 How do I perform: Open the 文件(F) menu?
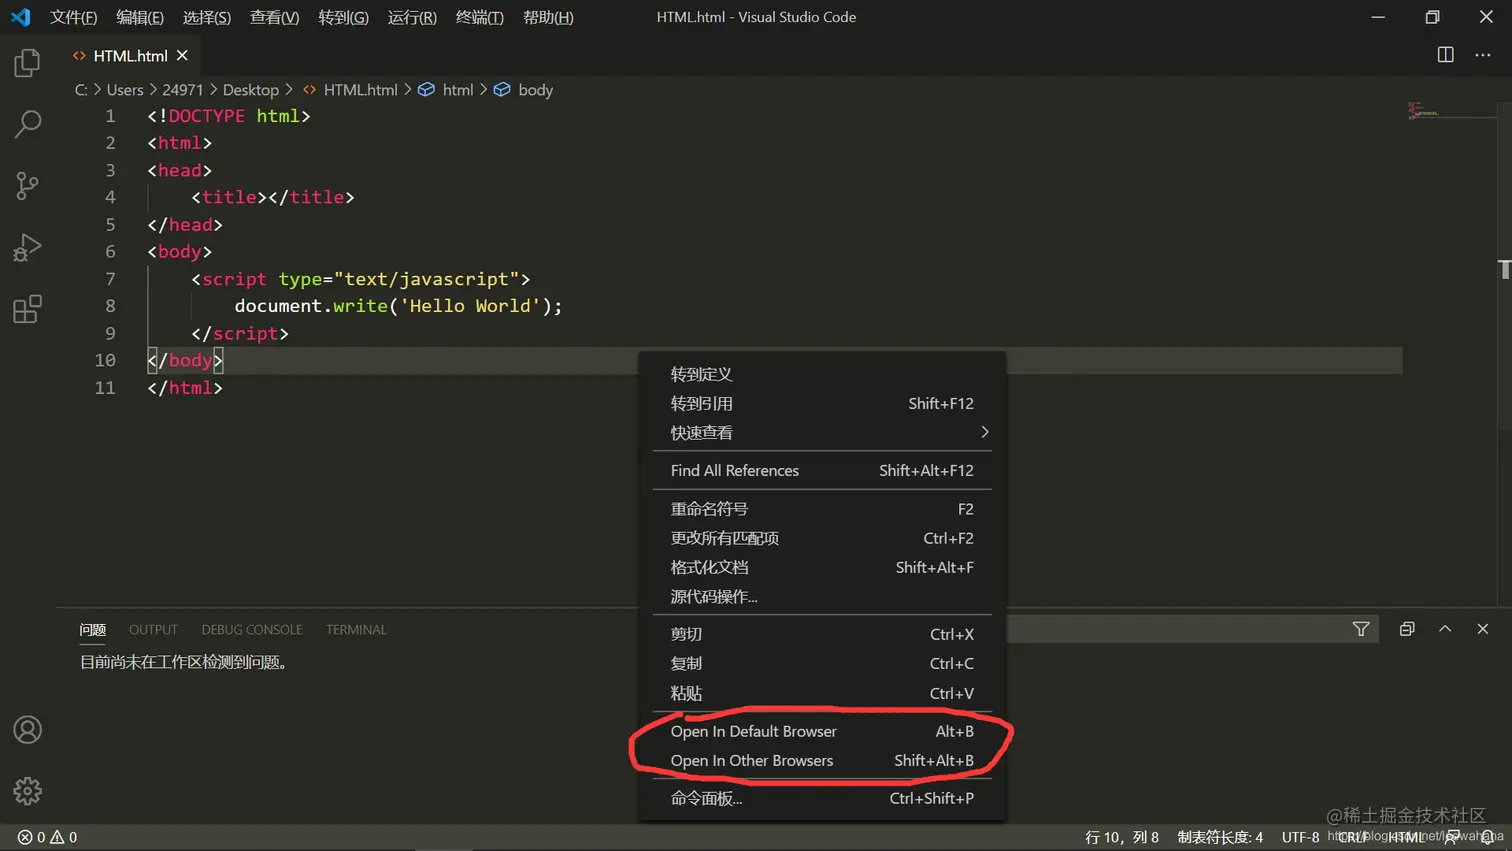point(73,17)
